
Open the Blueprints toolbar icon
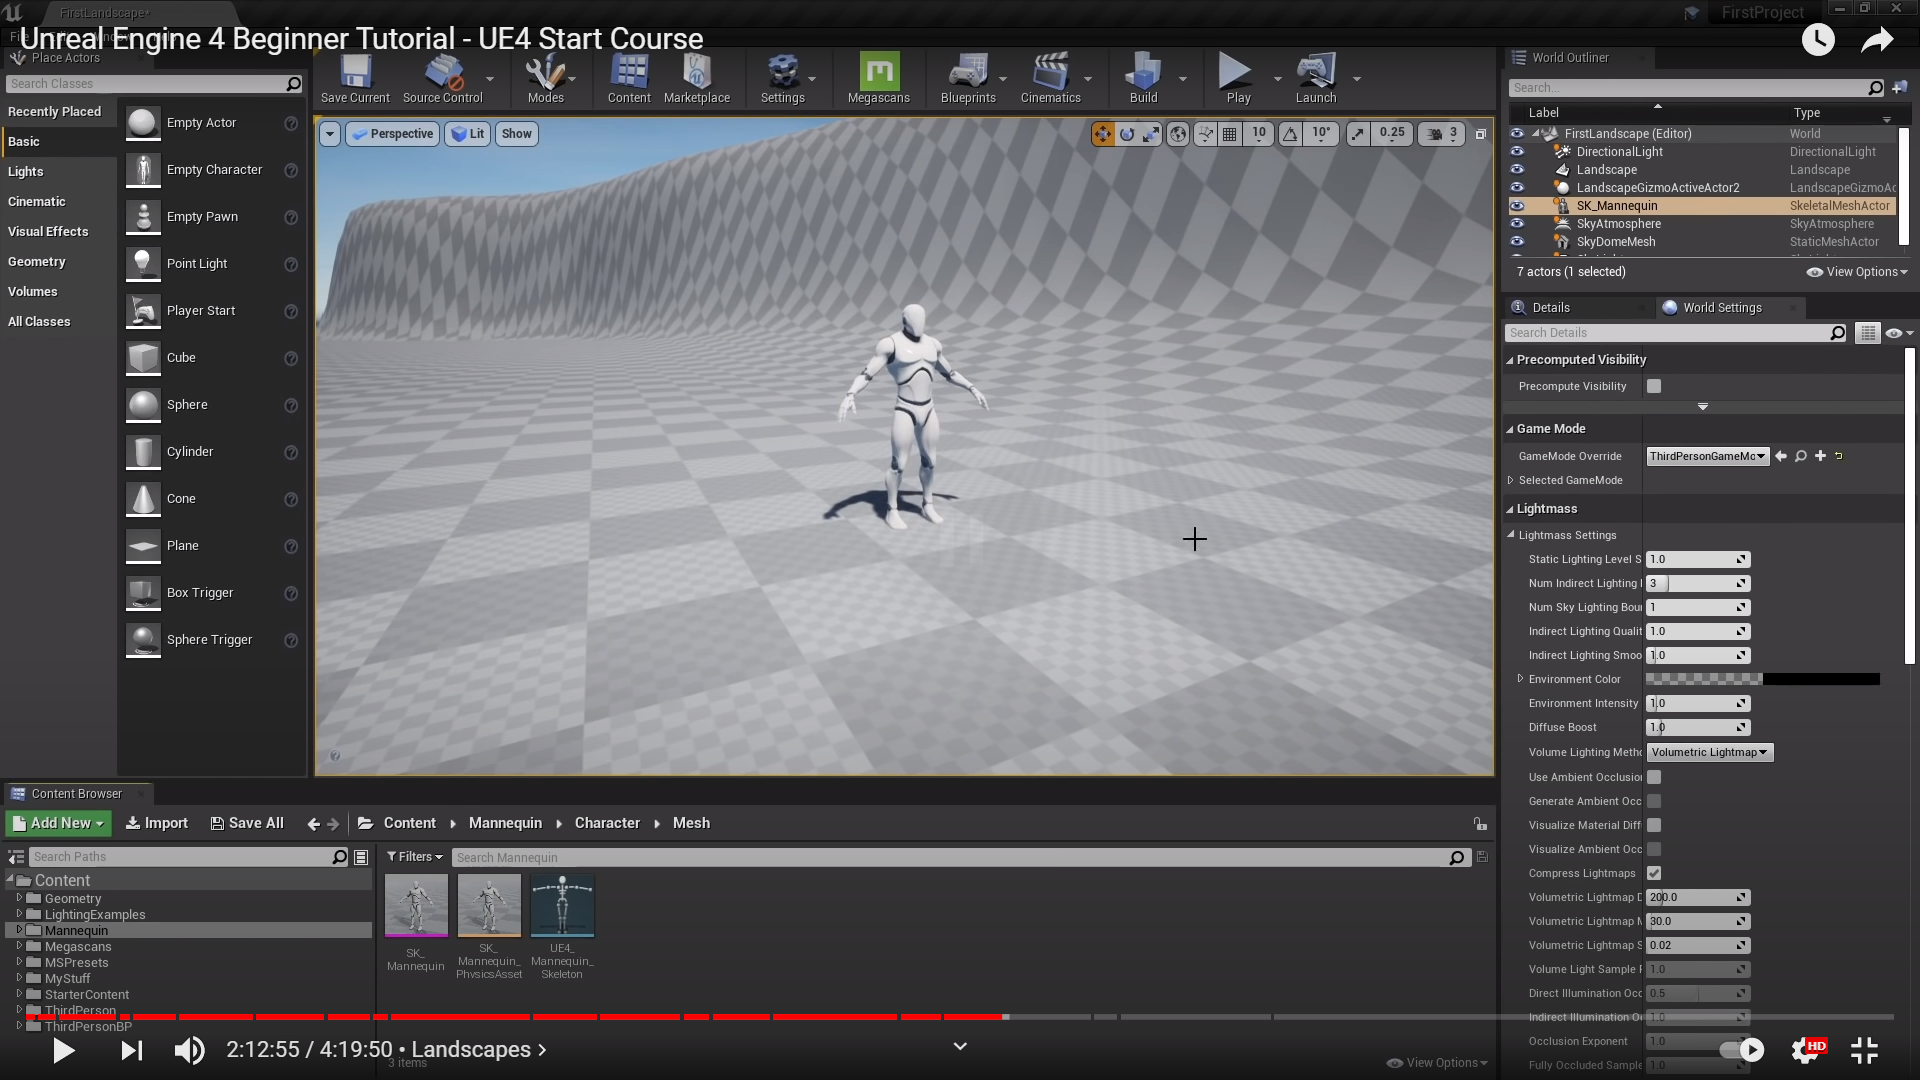coord(968,78)
